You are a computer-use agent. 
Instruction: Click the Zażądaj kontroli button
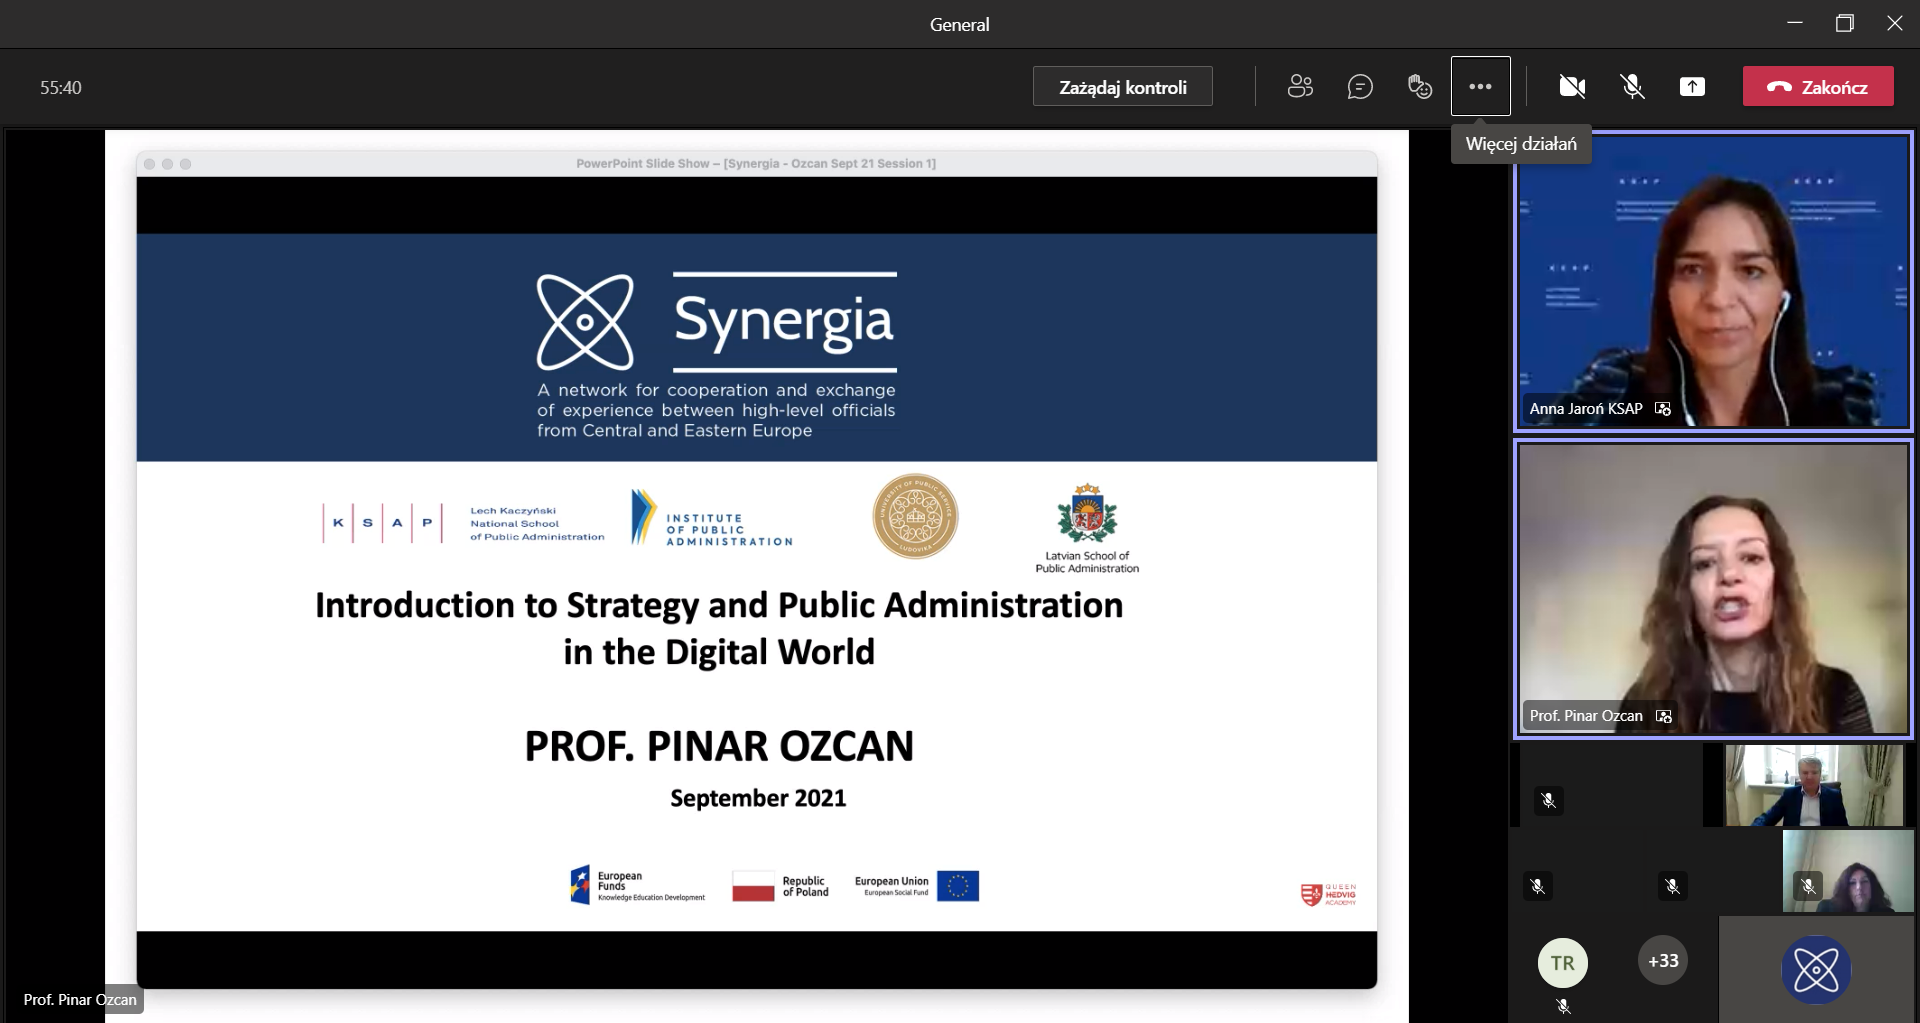(x=1122, y=87)
